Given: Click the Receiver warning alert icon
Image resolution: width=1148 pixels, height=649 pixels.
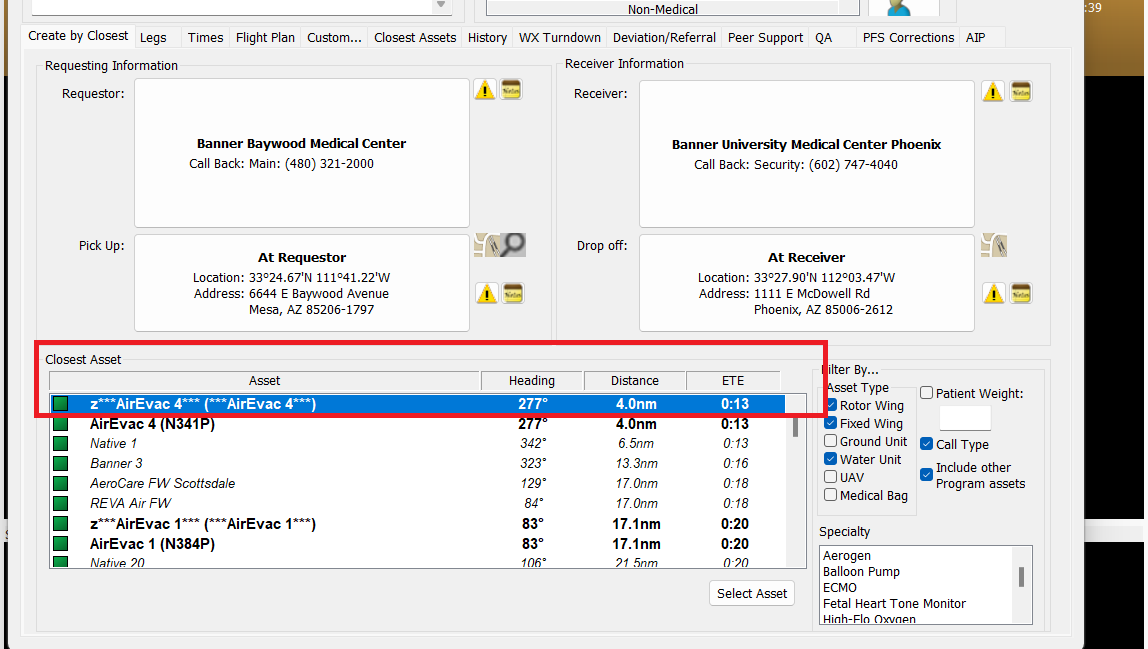Looking at the screenshot, I should 992,92.
